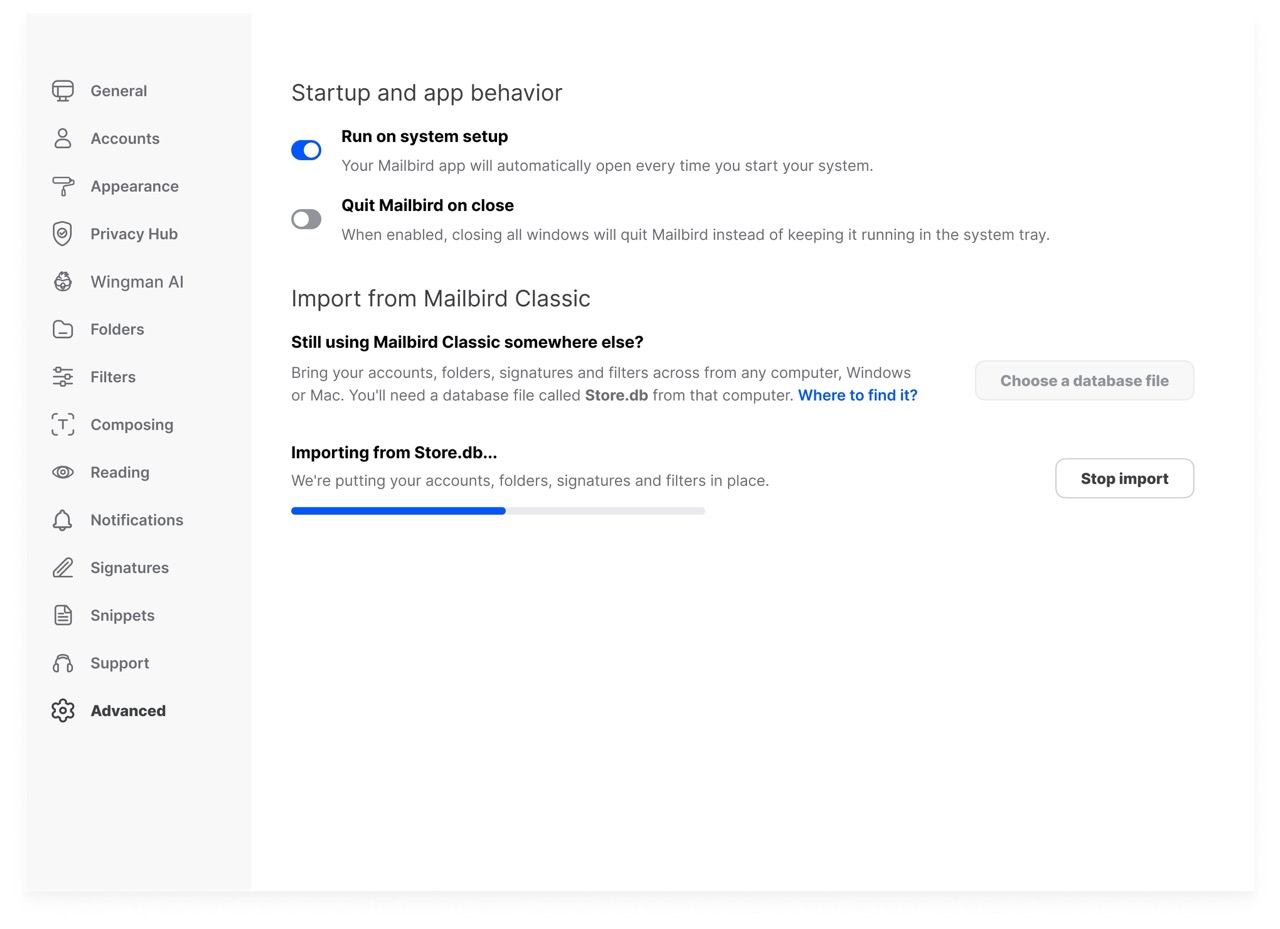Open the Notifications settings label

pyautogui.click(x=137, y=520)
